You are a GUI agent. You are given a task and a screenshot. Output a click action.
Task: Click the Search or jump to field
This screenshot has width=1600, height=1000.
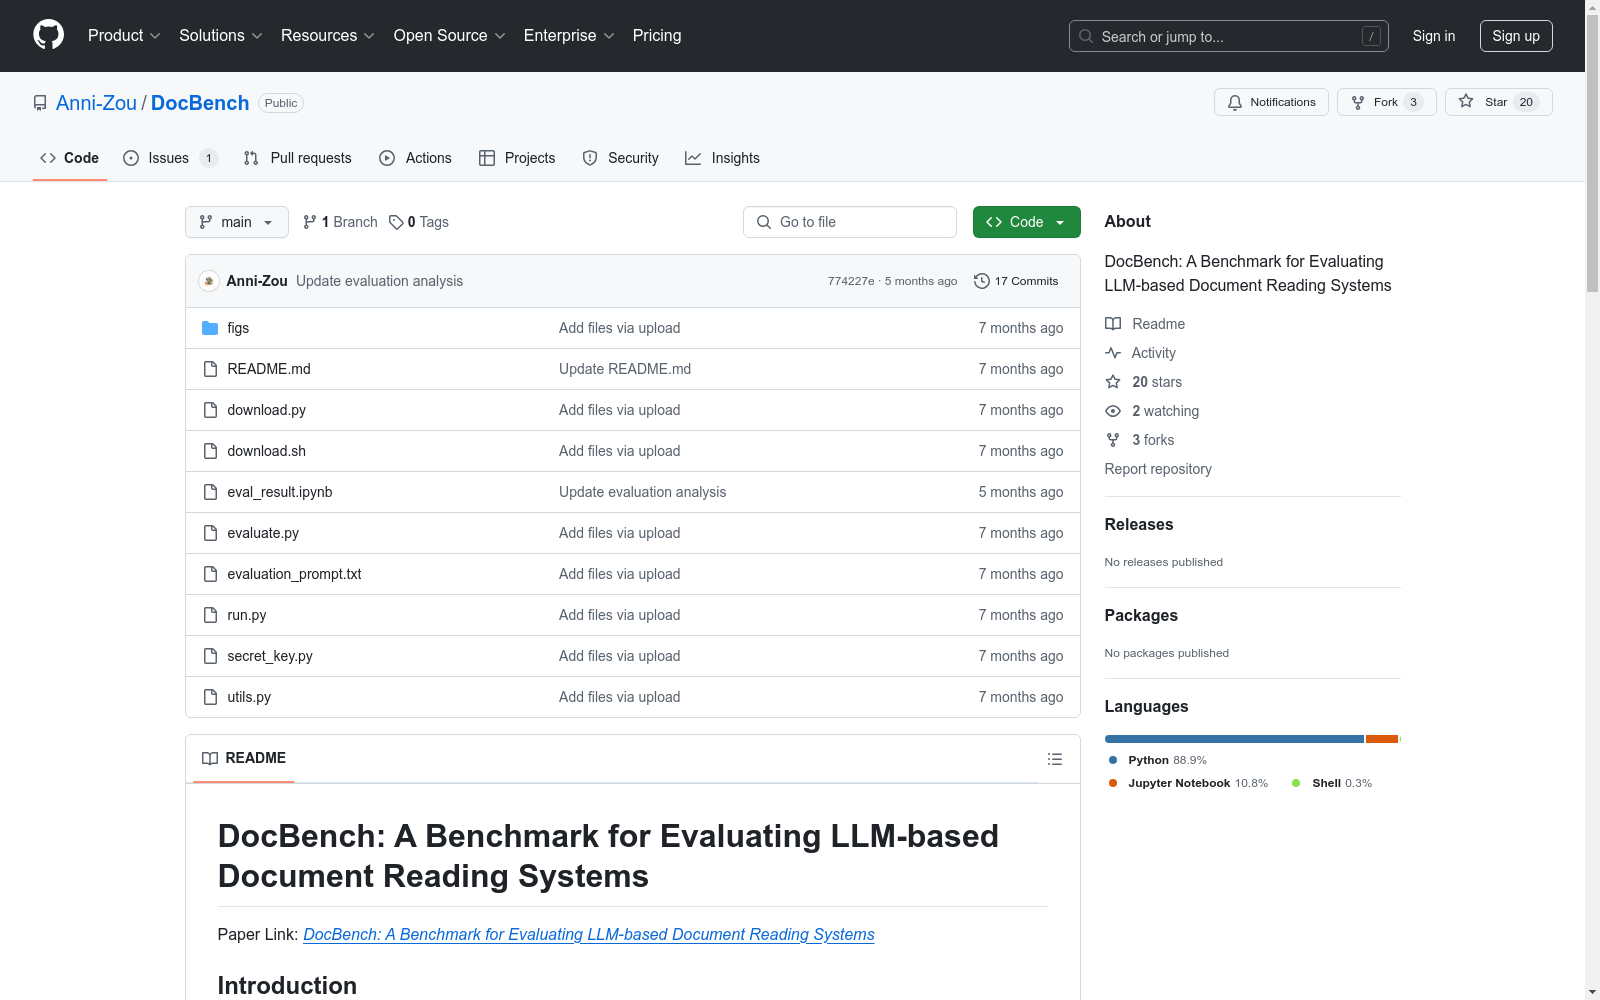point(1229,36)
